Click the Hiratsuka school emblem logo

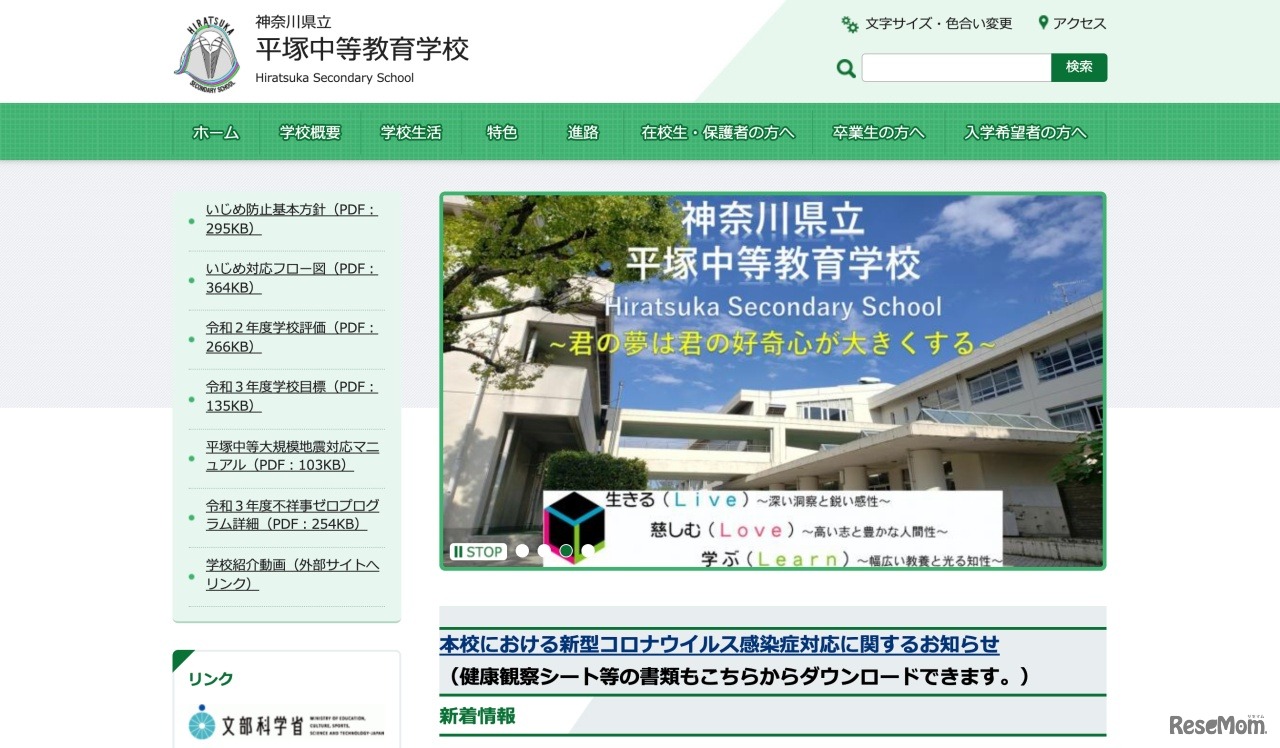pyautogui.click(x=207, y=52)
